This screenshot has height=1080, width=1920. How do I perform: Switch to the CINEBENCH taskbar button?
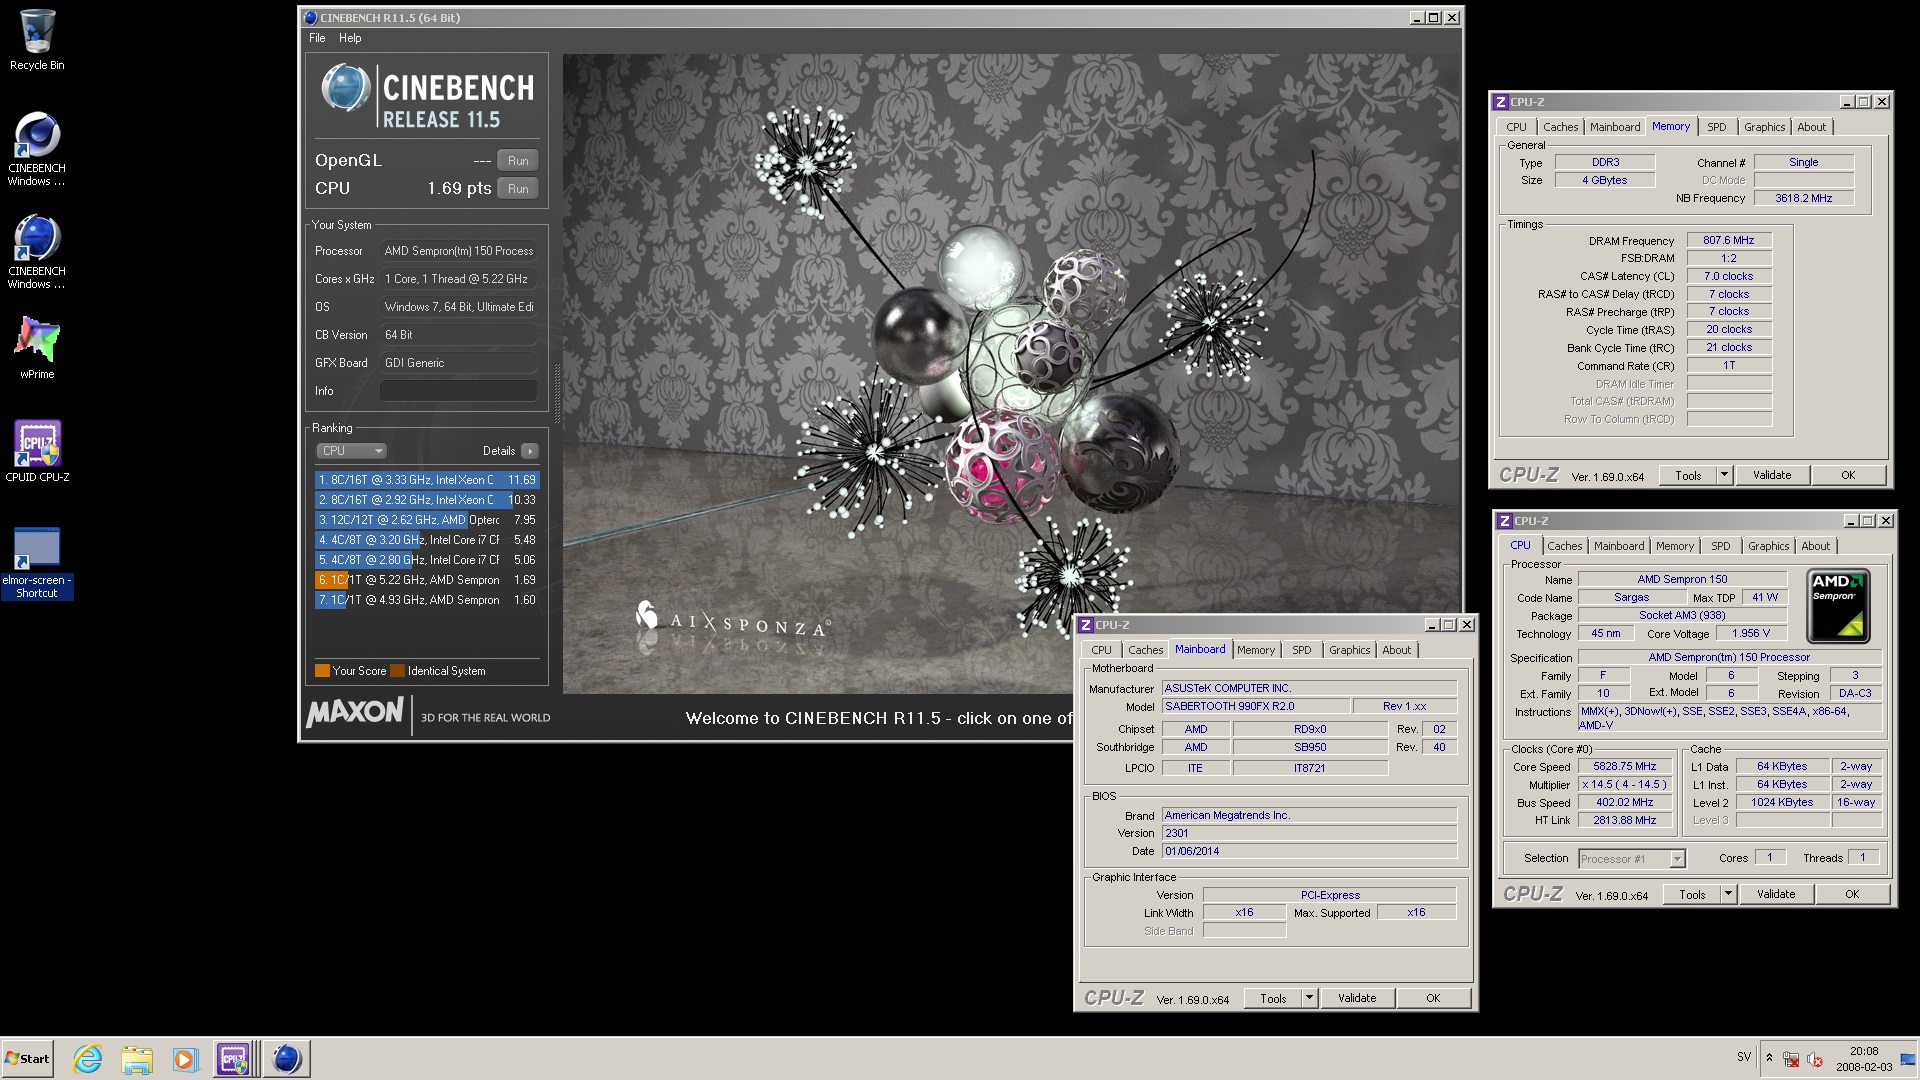click(x=287, y=1059)
